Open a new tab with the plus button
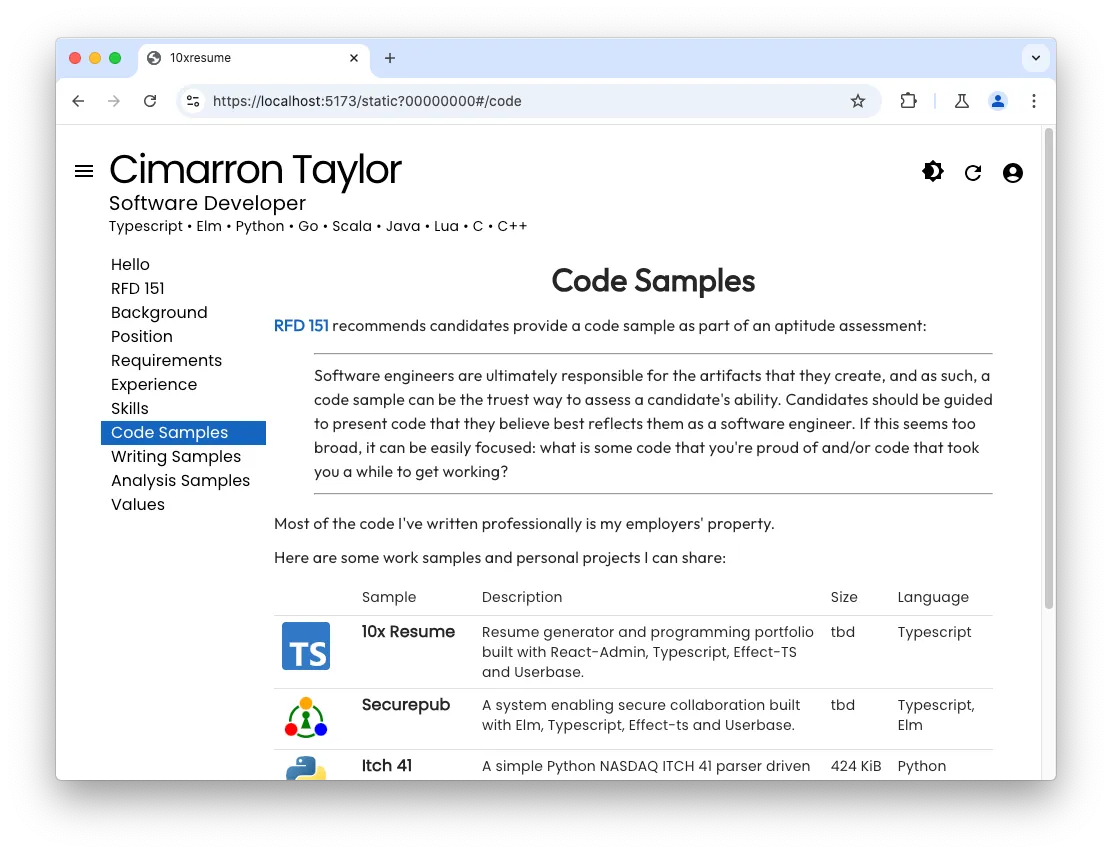Screen dimensions: 1112x854 click(x=390, y=58)
